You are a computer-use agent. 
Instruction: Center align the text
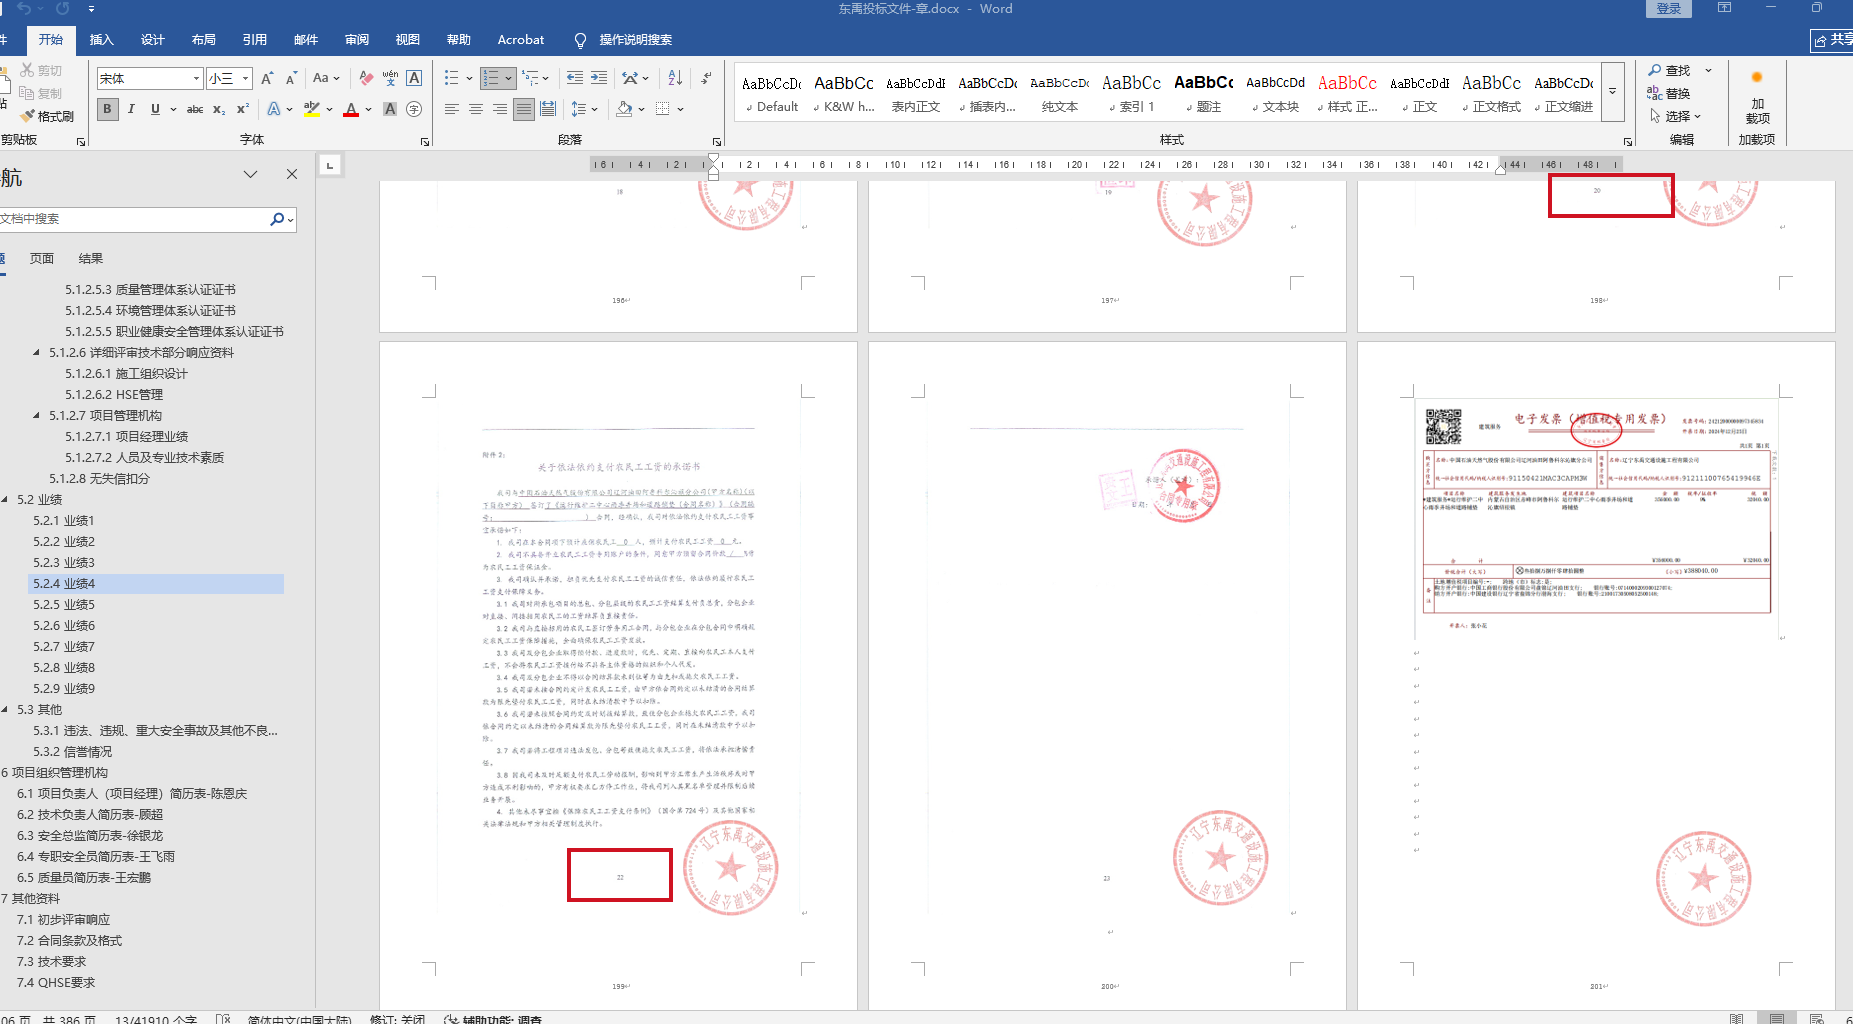476,109
